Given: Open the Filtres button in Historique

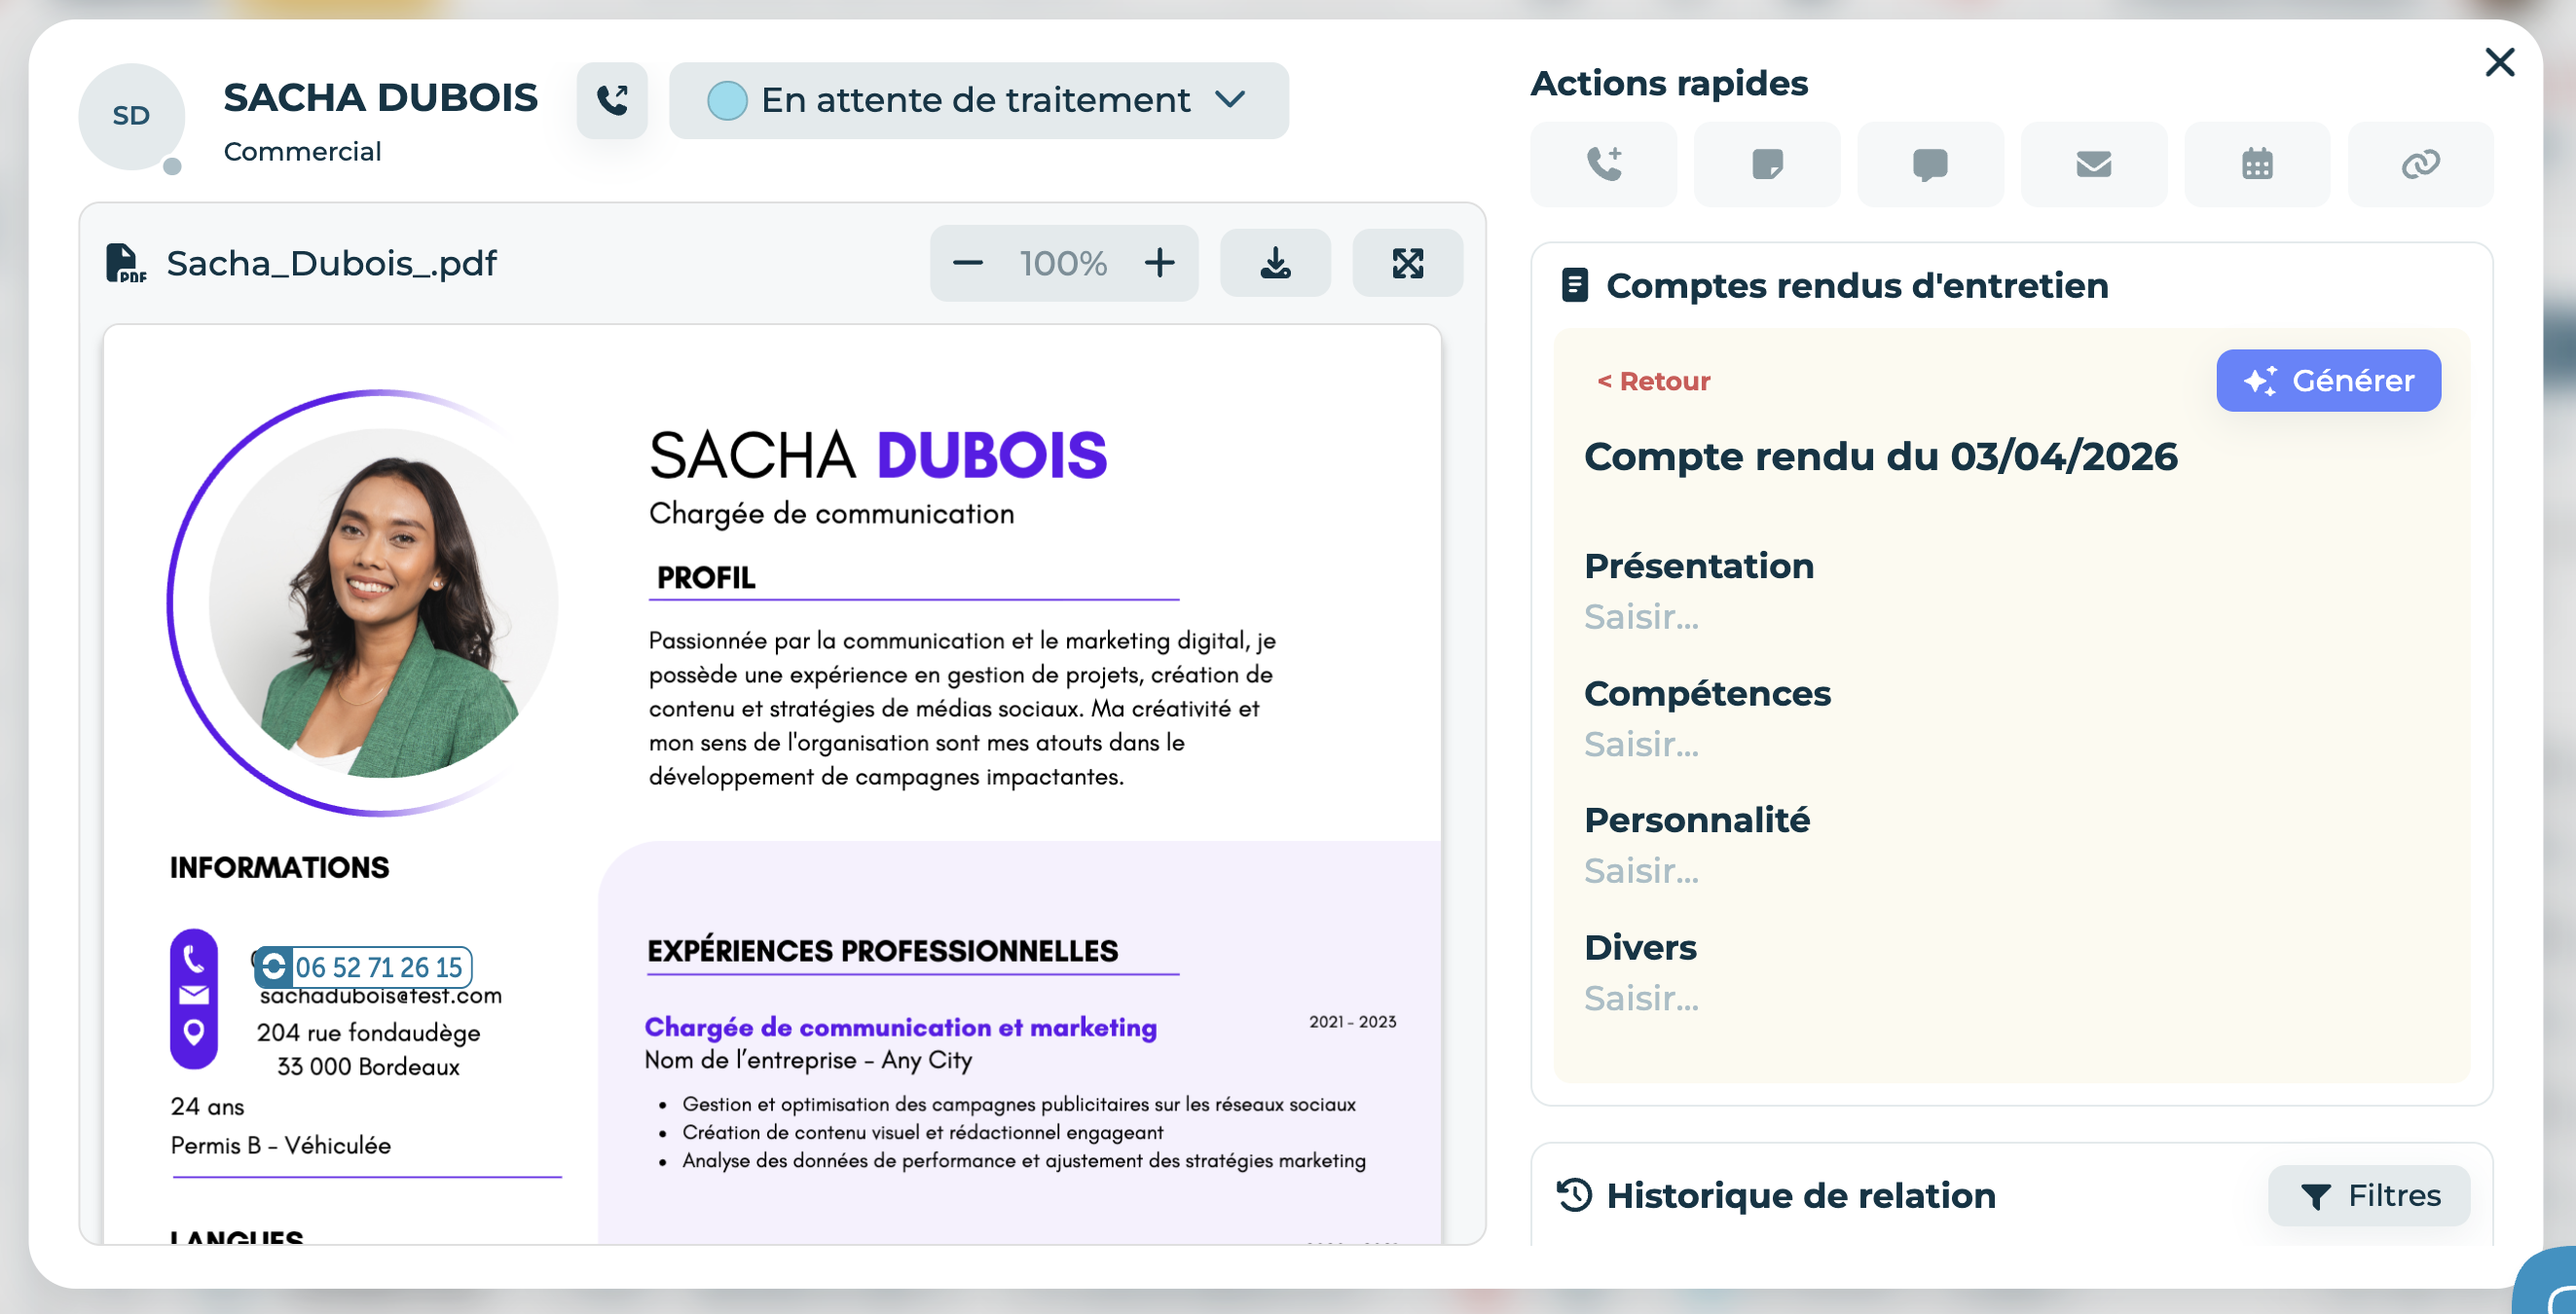Looking at the screenshot, I should tap(2368, 1195).
